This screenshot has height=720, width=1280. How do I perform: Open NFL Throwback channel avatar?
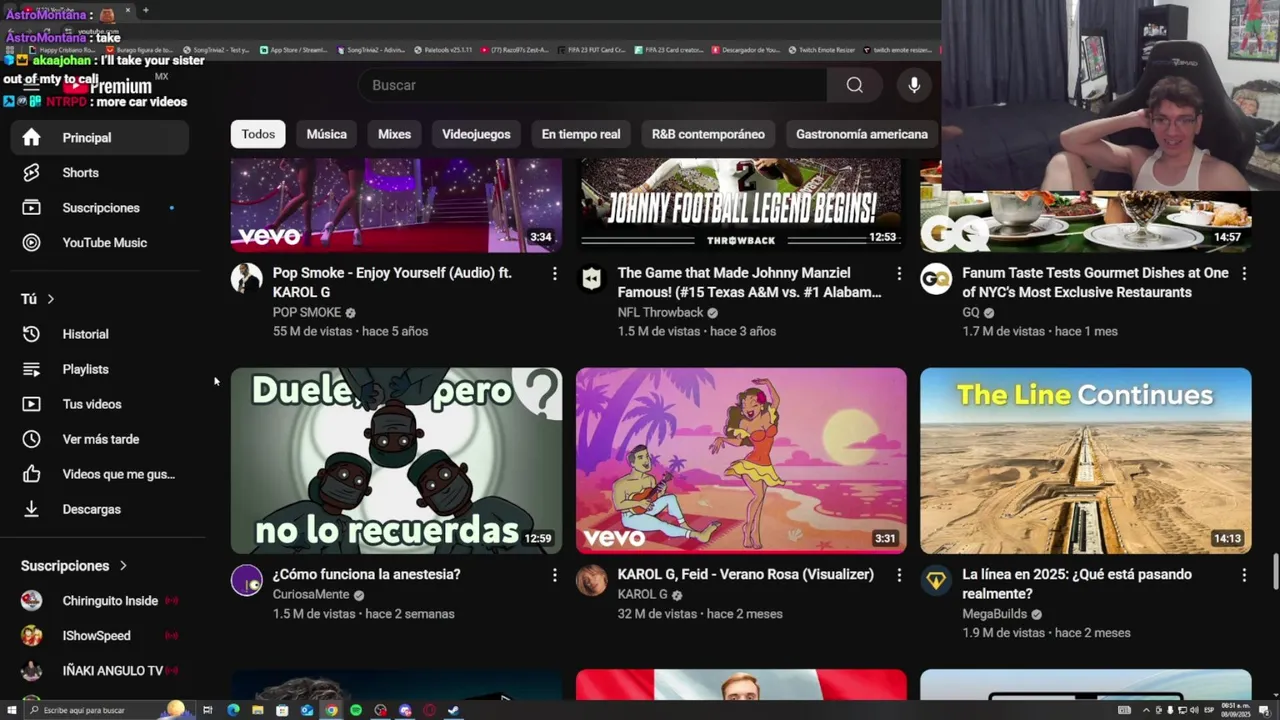coord(592,279)
